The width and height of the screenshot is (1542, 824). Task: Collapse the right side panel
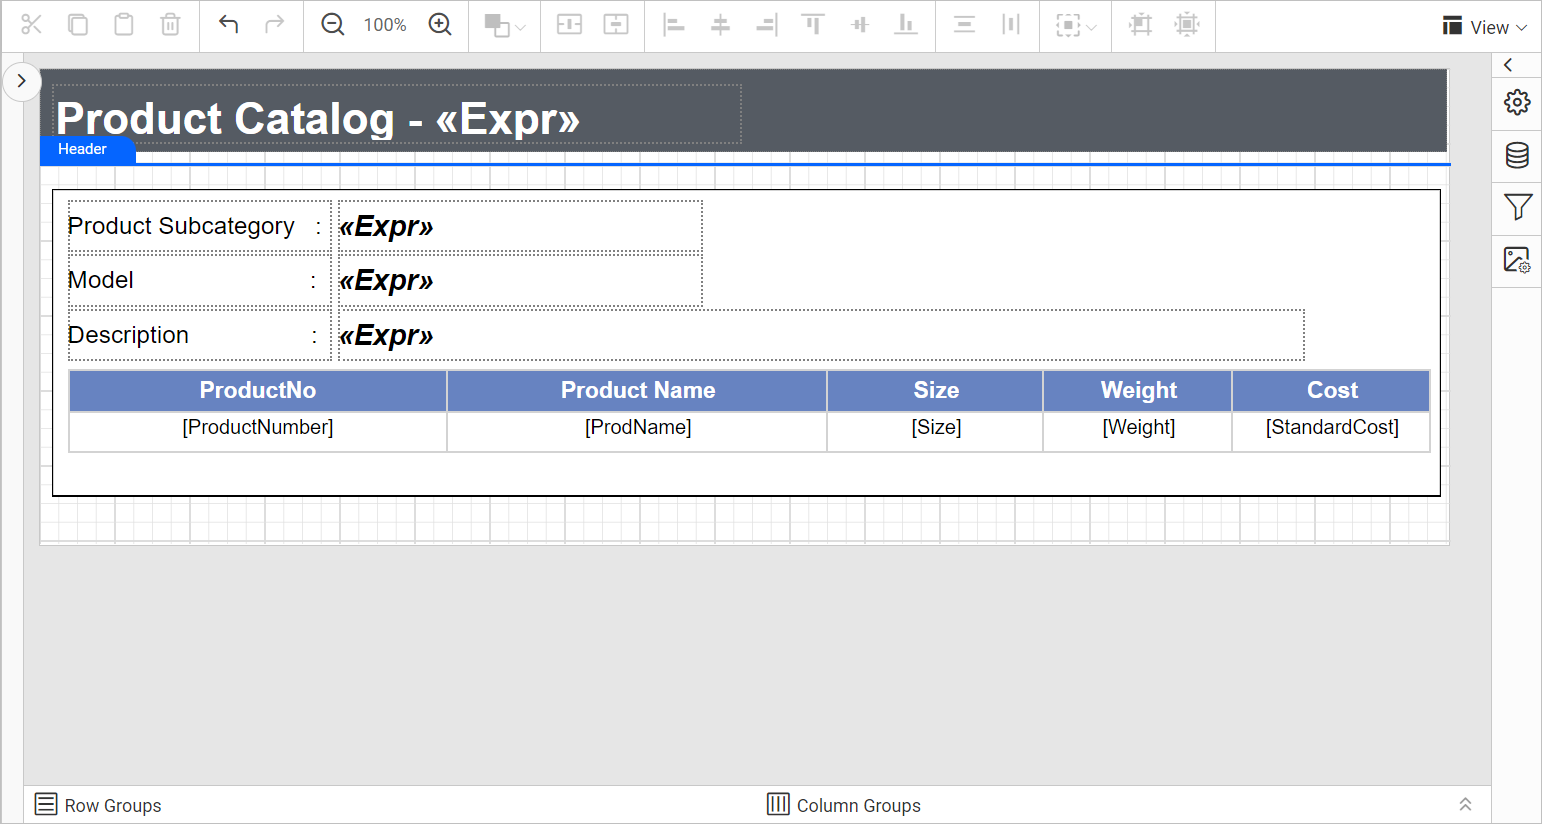(1508, 65)
